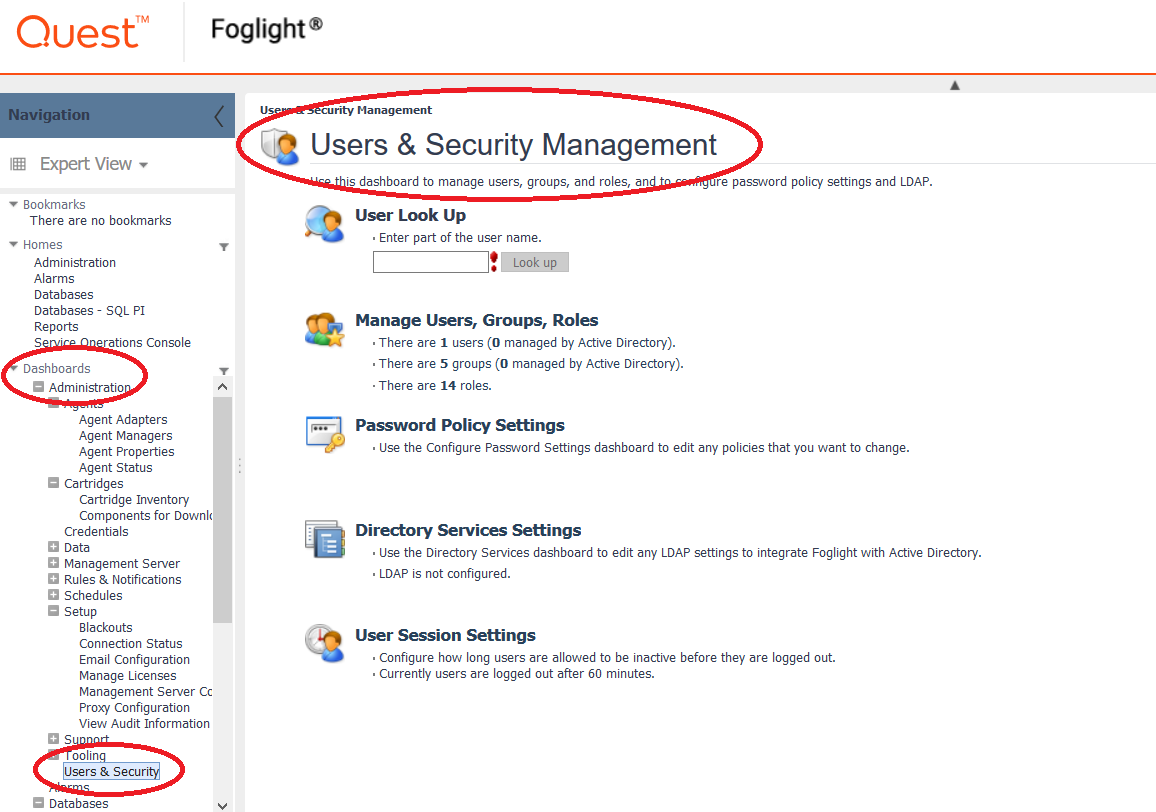Expand the Management Server tree node
This screenshot has width=1156, height=812.
[x=53, y=563]
